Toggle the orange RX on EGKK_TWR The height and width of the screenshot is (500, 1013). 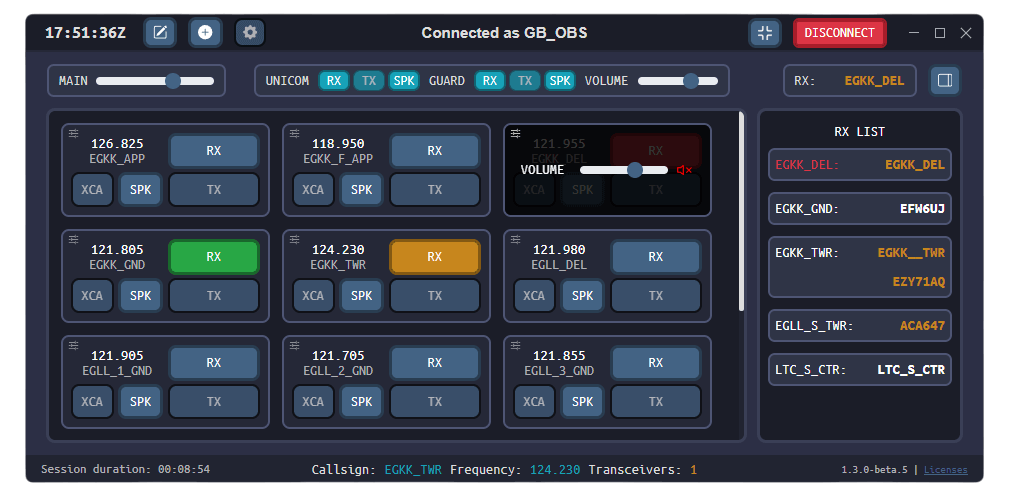[435, 256]
